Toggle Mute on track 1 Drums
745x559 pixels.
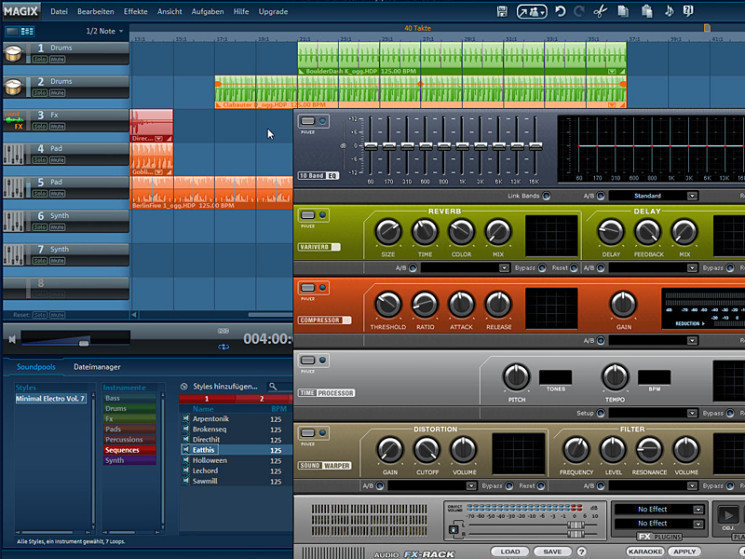[x=57, y=59]
